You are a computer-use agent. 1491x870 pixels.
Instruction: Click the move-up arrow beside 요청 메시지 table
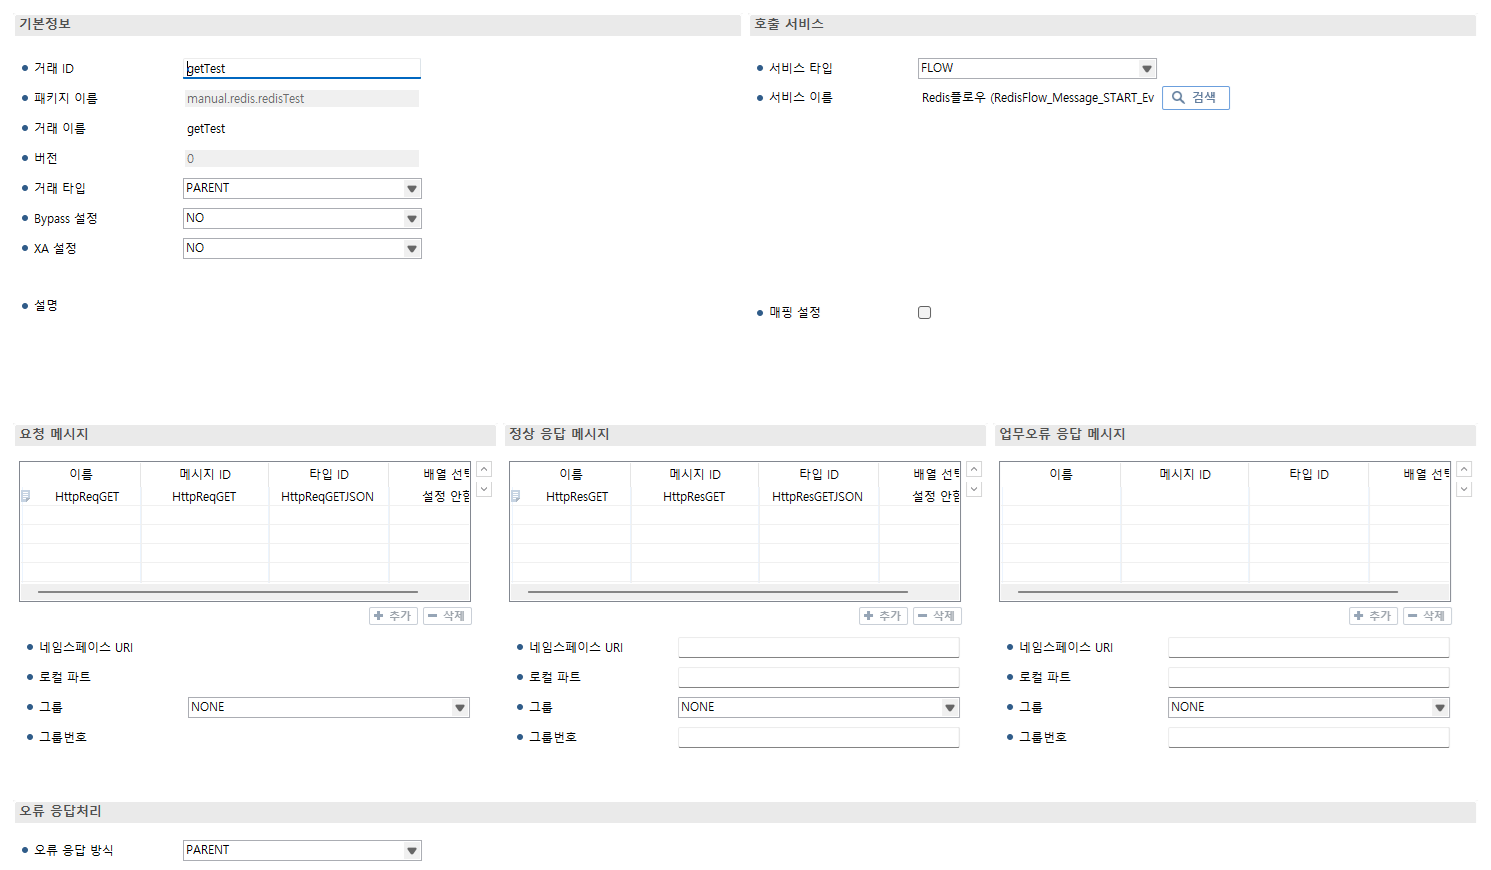[484, 470]
